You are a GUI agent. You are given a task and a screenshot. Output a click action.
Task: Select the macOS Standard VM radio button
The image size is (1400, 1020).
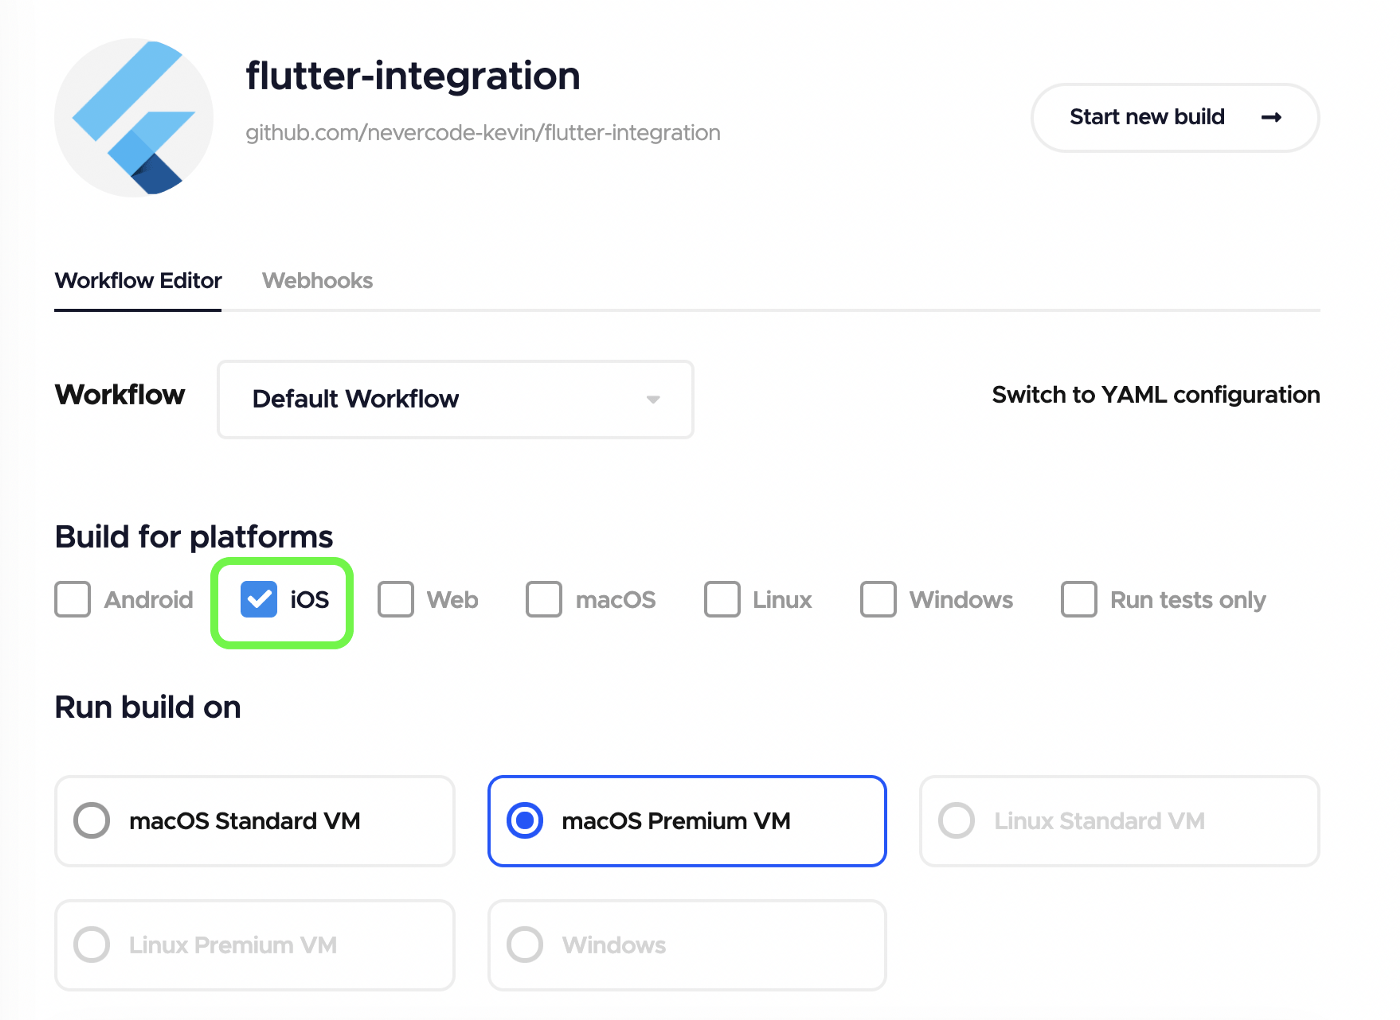[x=92, y=821]
